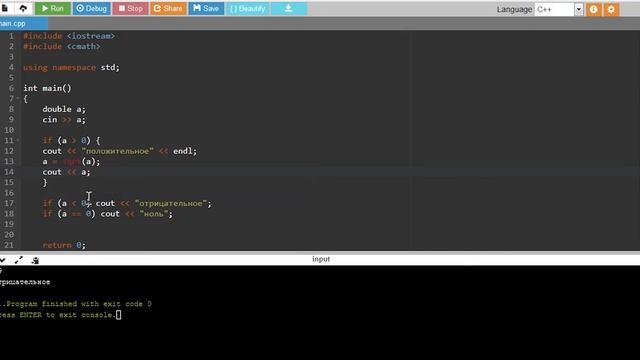This screenshot has height=360, width=640.
Task: Collapse the fold arrow at line 11
Action: (18, 140)
